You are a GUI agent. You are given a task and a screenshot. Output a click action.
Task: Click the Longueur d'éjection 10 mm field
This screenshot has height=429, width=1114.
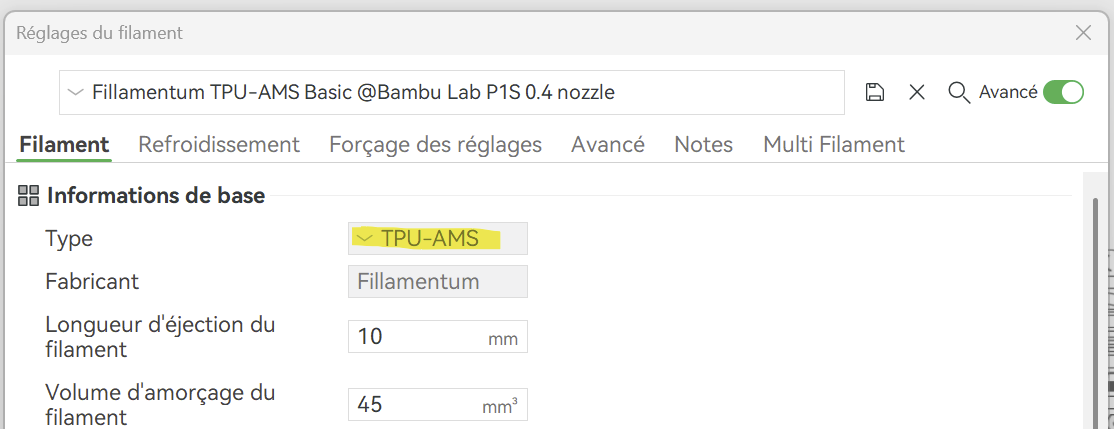tap(438, 336)
